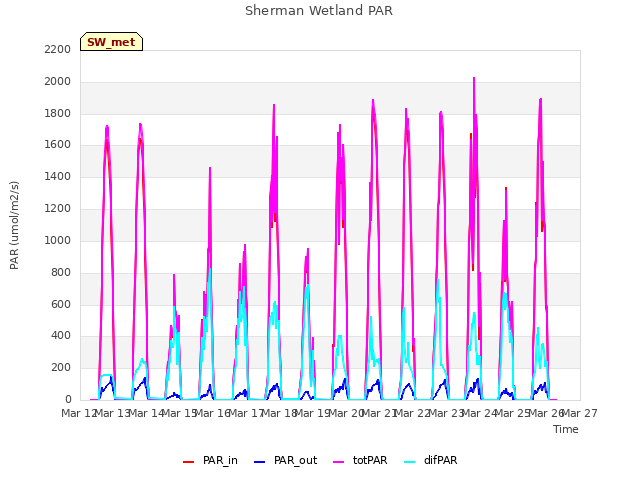Click the totPAR peak above 2000 on Mar 24

point(474,78)
